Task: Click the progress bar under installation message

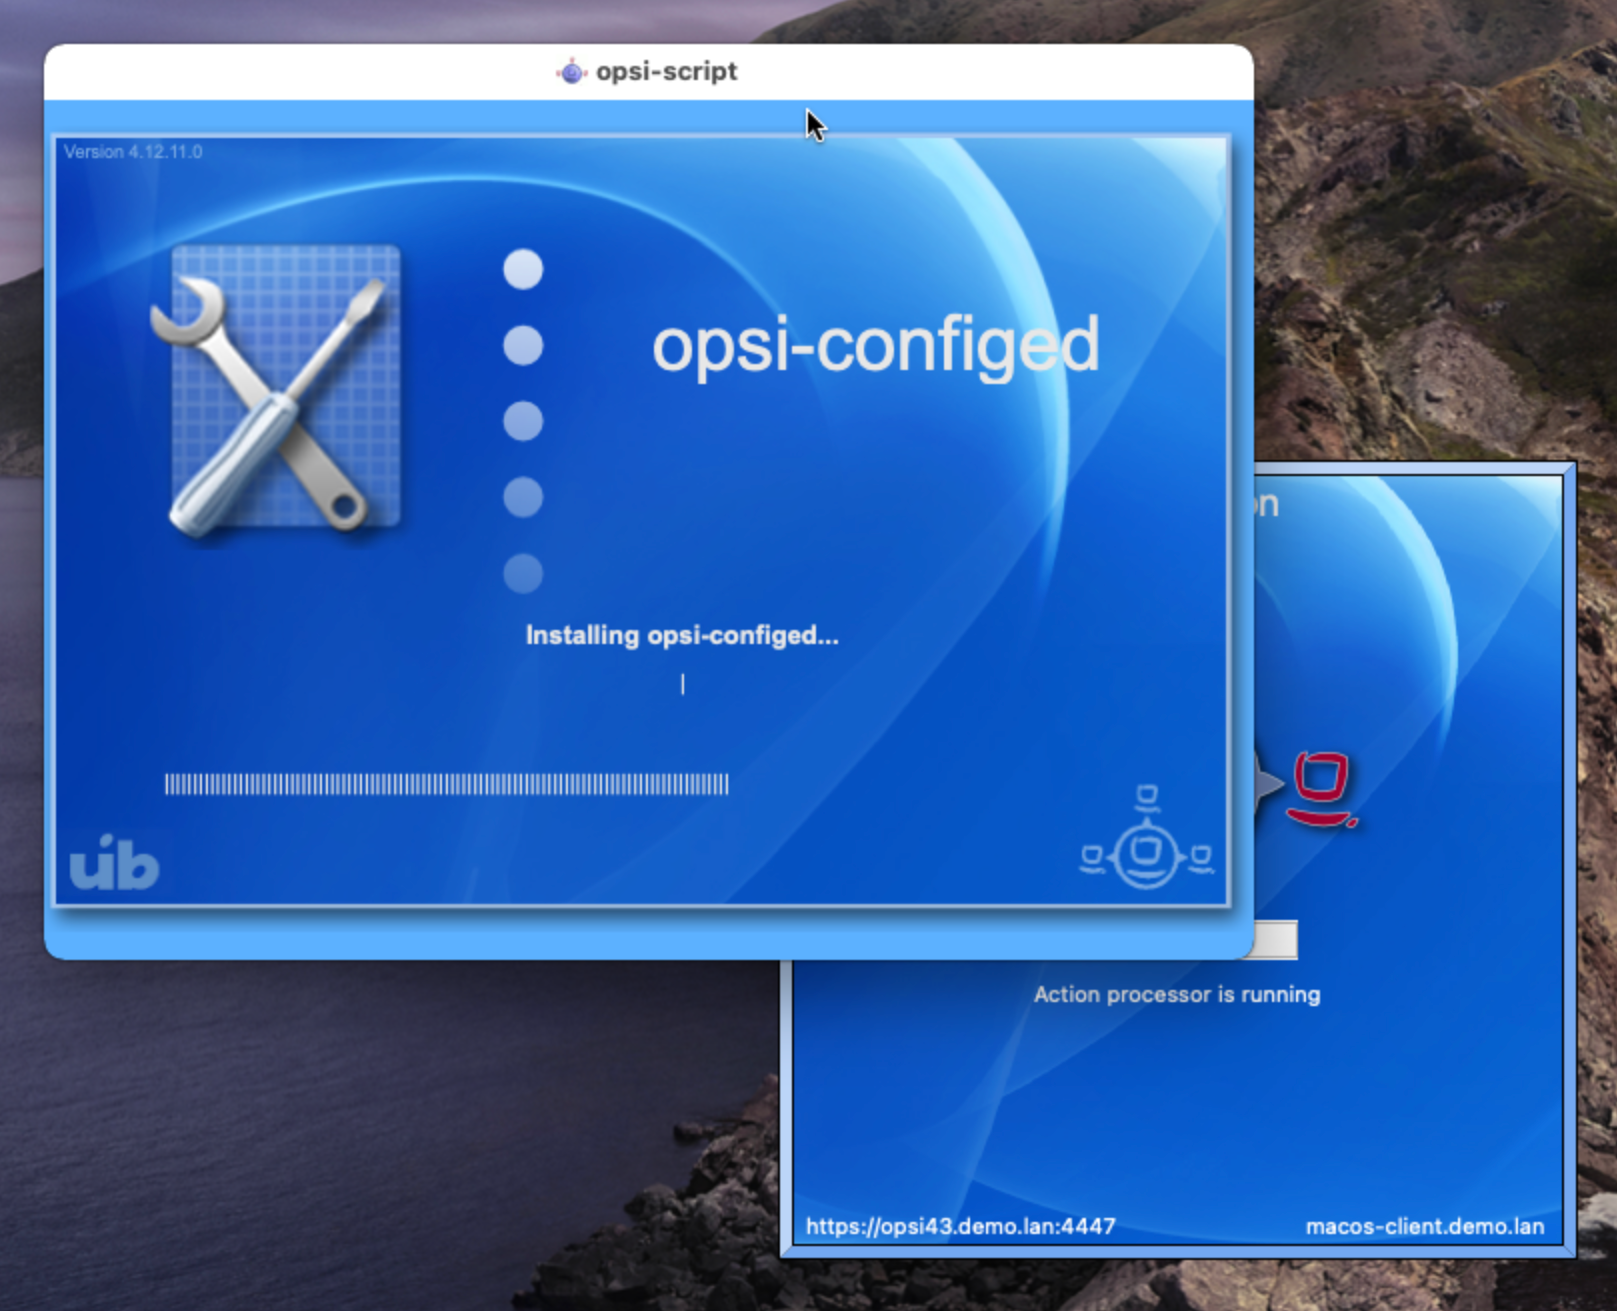Action: tap(447, 784)
